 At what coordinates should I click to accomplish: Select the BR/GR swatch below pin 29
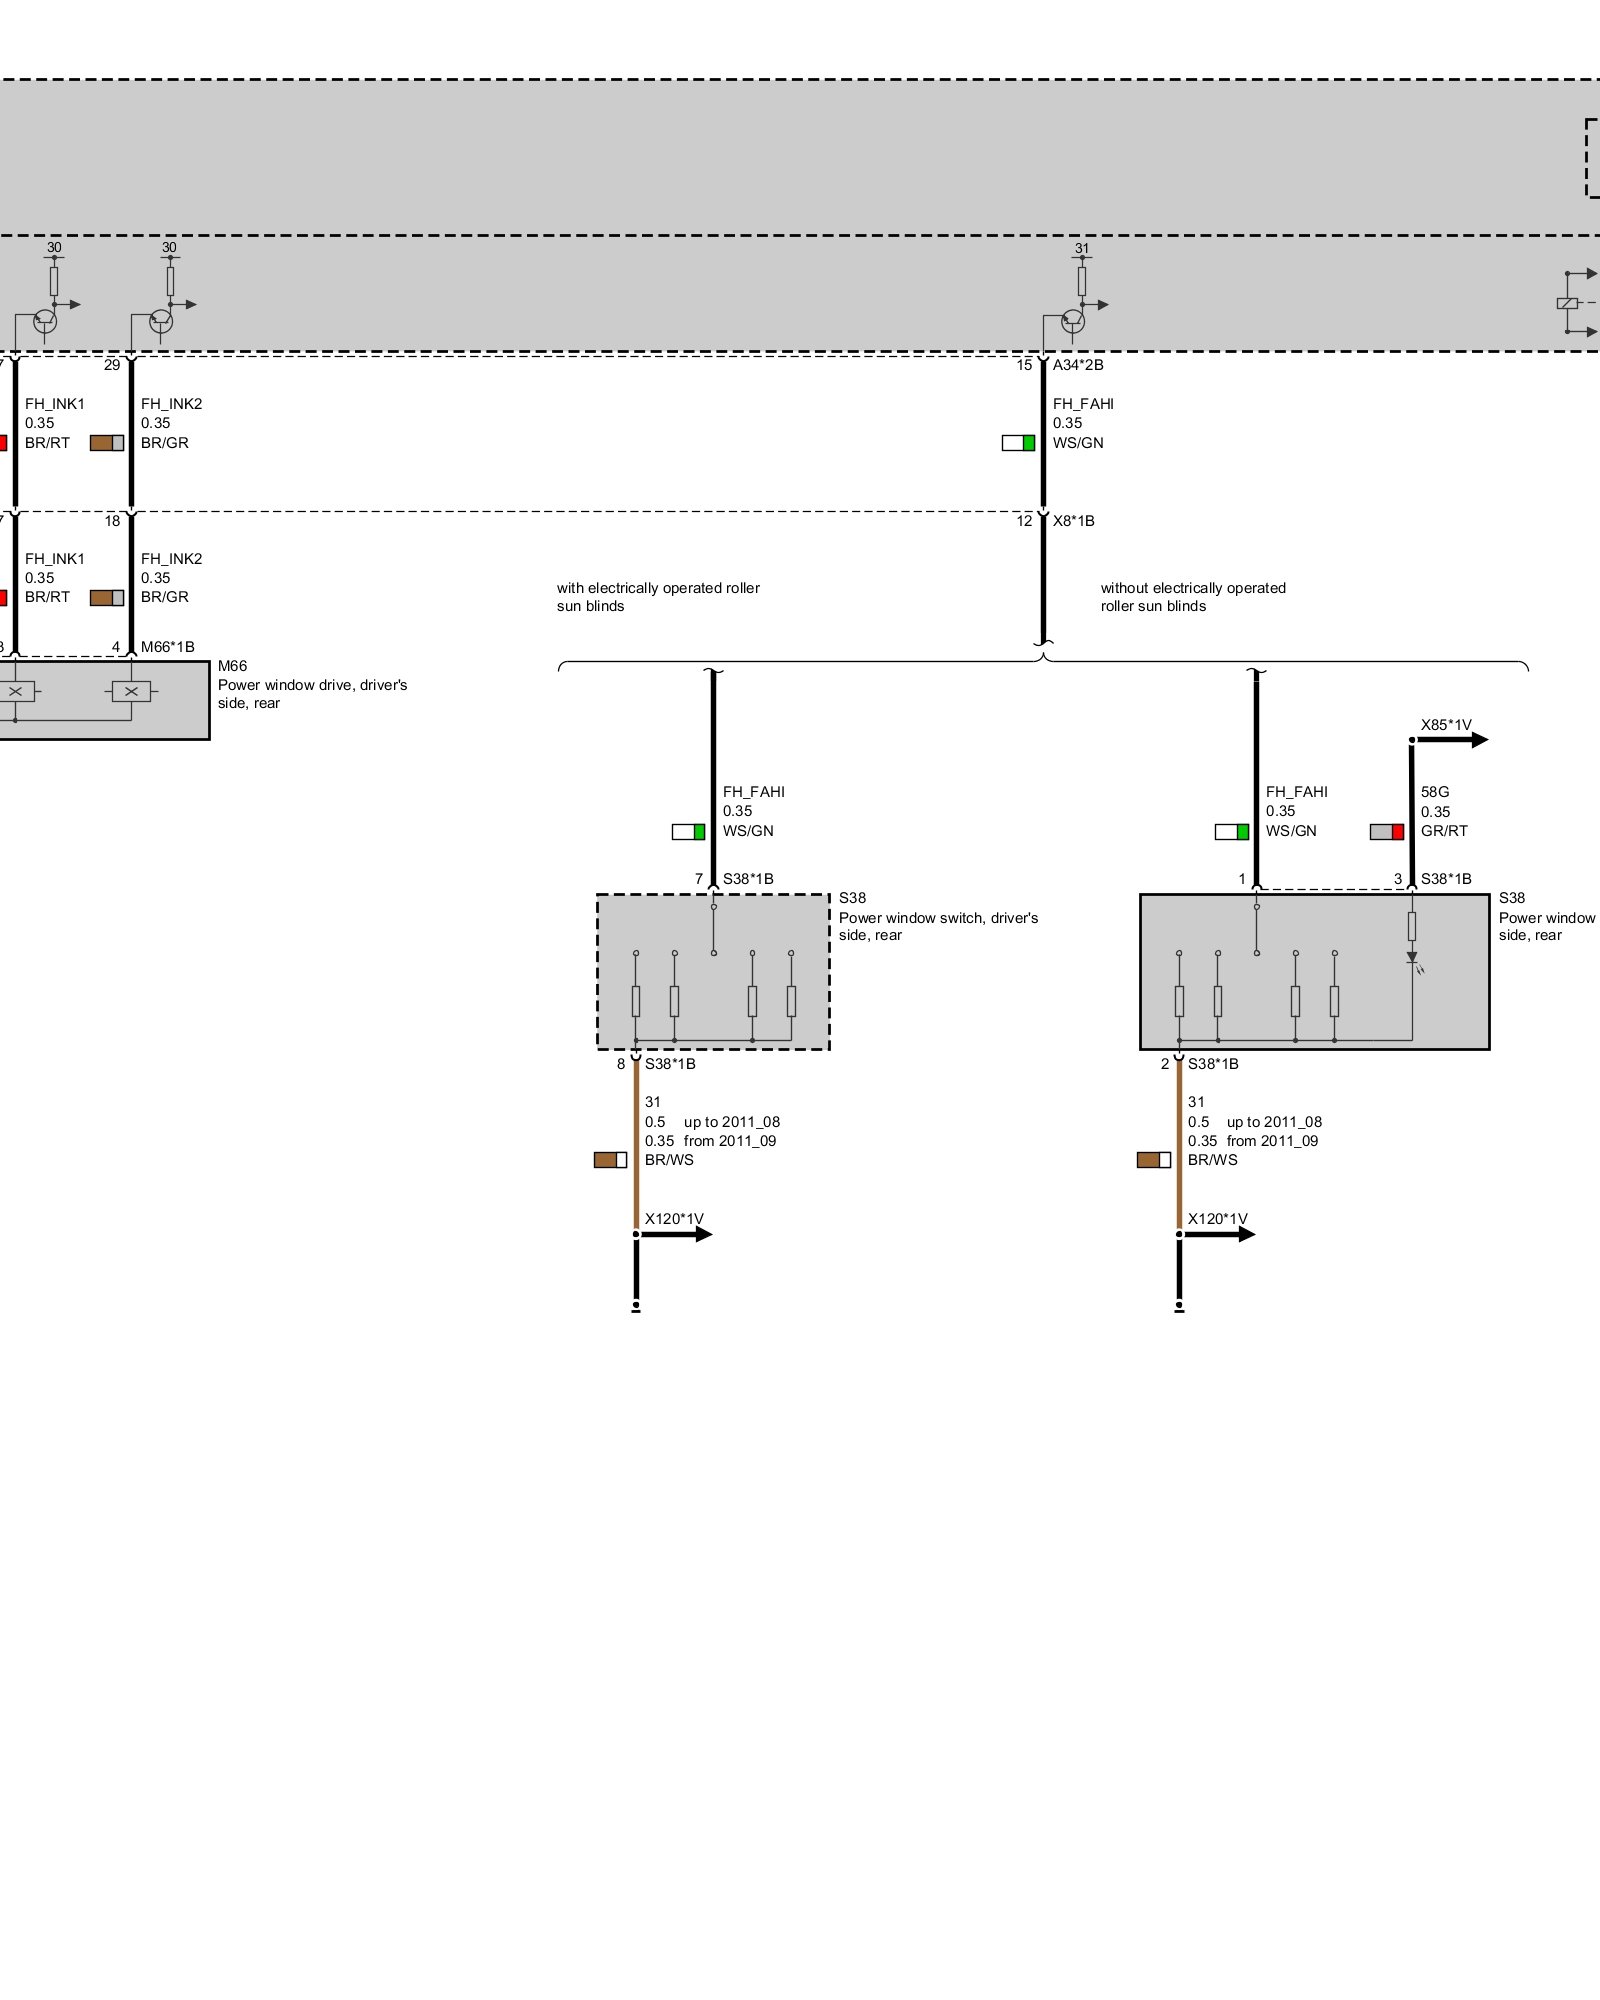[107, 443]
